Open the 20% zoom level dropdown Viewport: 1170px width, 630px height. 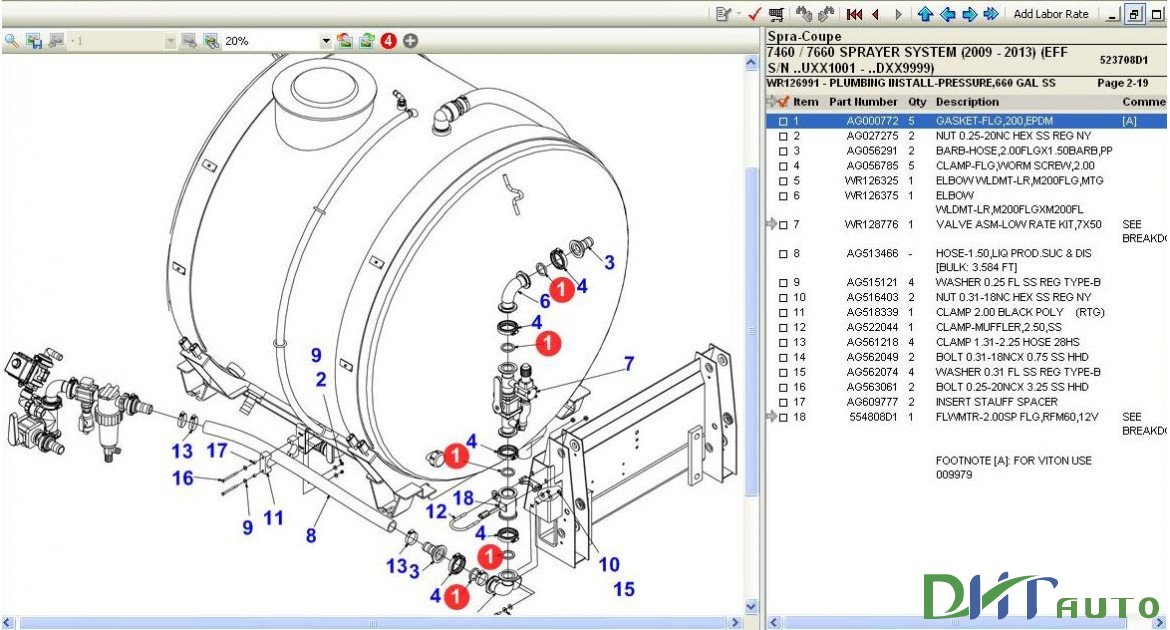pos(325,42)
